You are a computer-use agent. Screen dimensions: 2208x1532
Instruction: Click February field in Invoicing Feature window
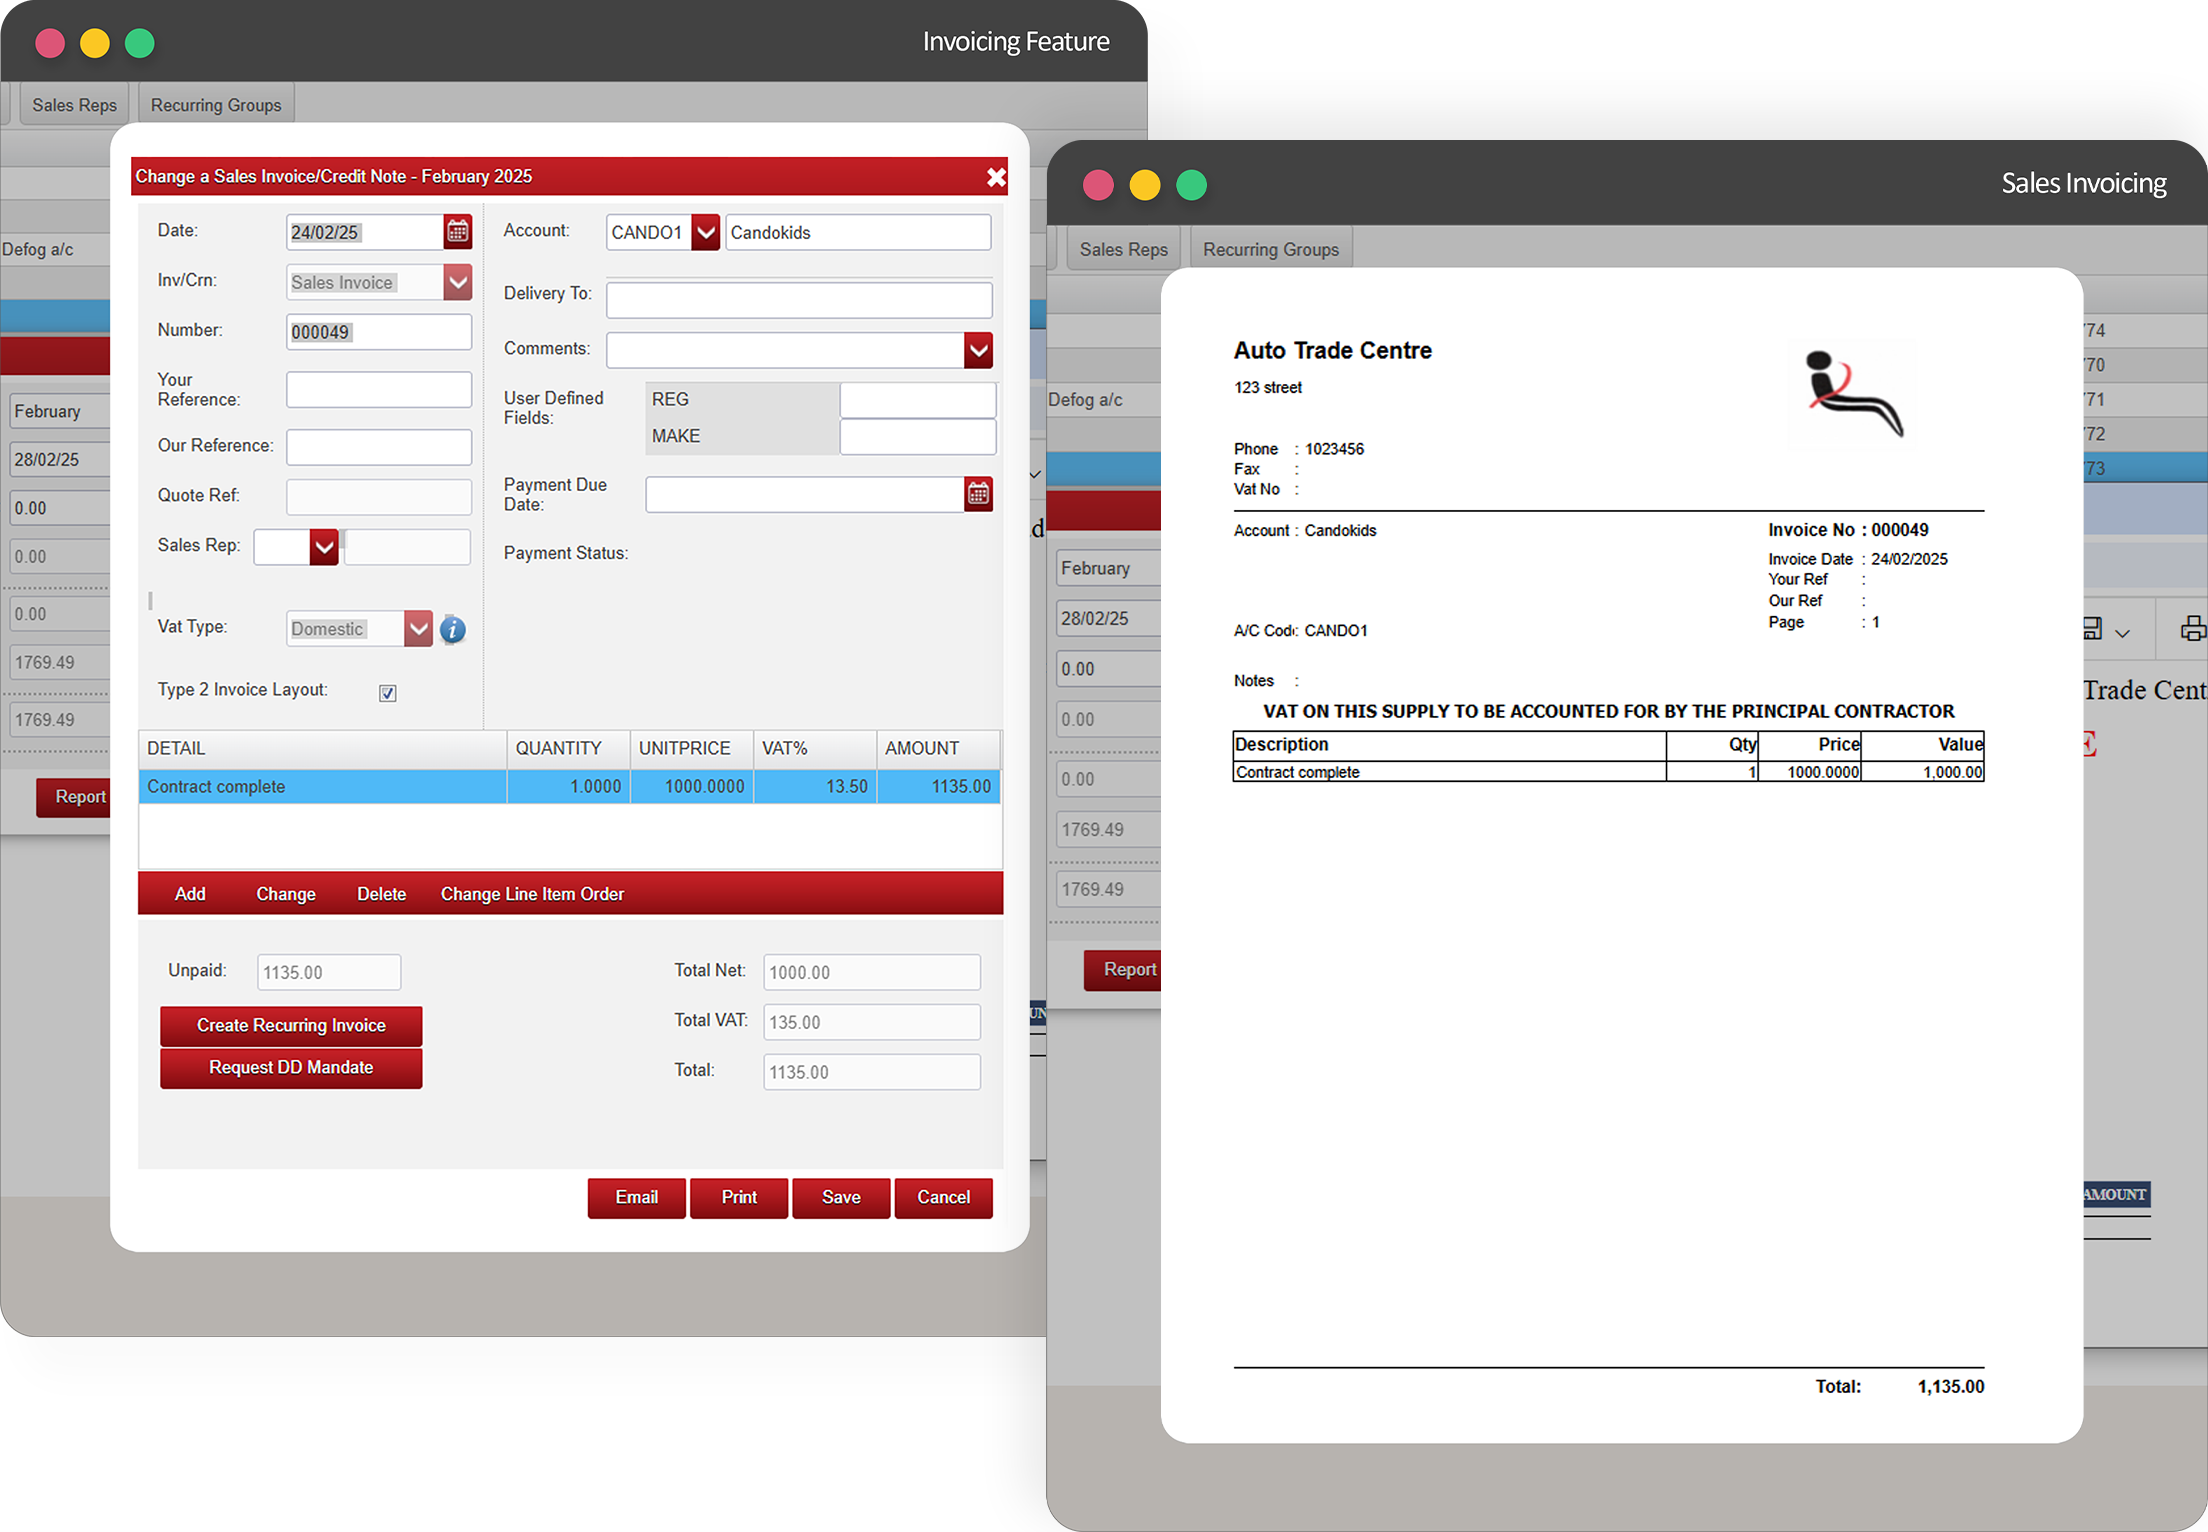point(60,411)
